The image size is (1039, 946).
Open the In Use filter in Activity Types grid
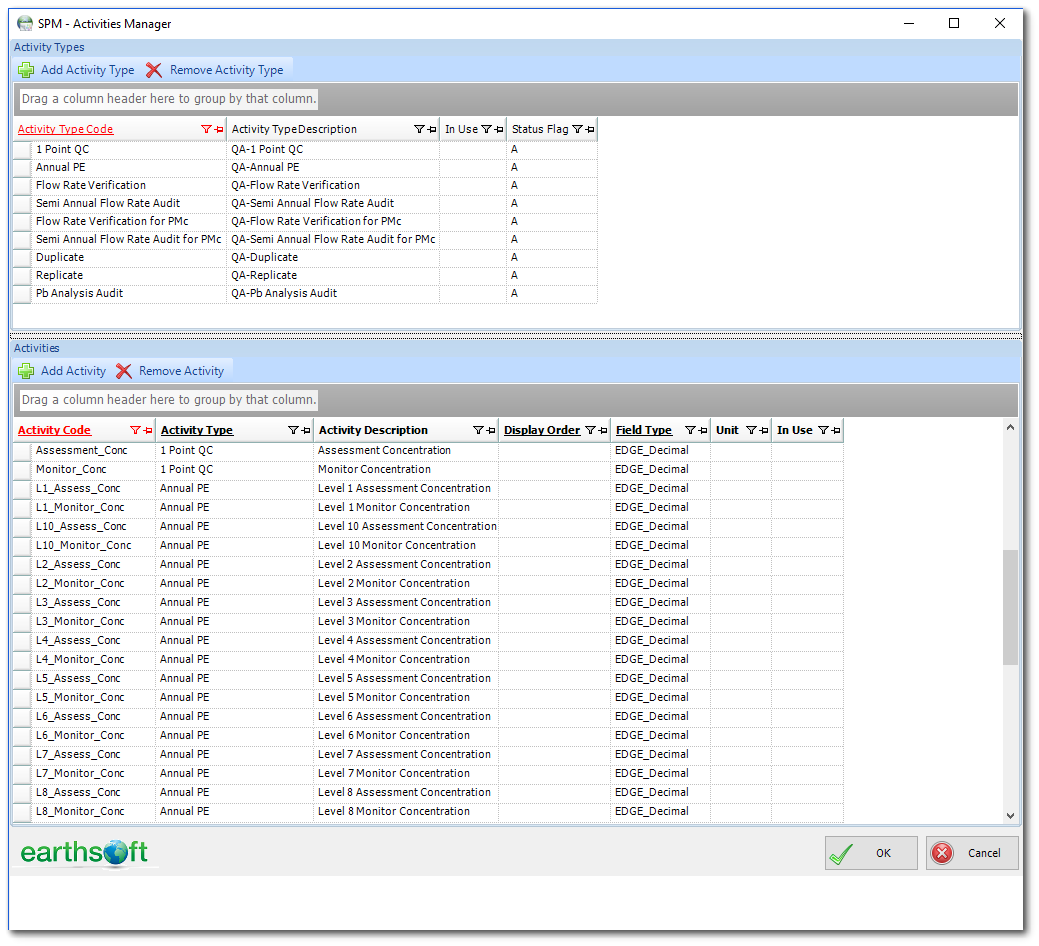click(486, 129)
